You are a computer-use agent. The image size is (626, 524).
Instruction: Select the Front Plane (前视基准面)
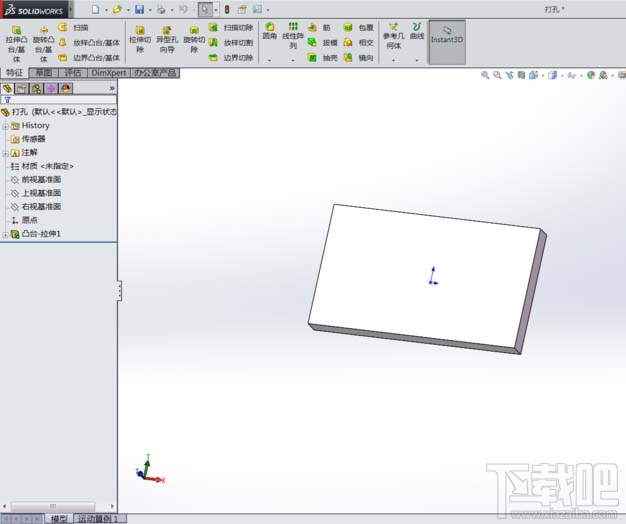click(36, 180)
